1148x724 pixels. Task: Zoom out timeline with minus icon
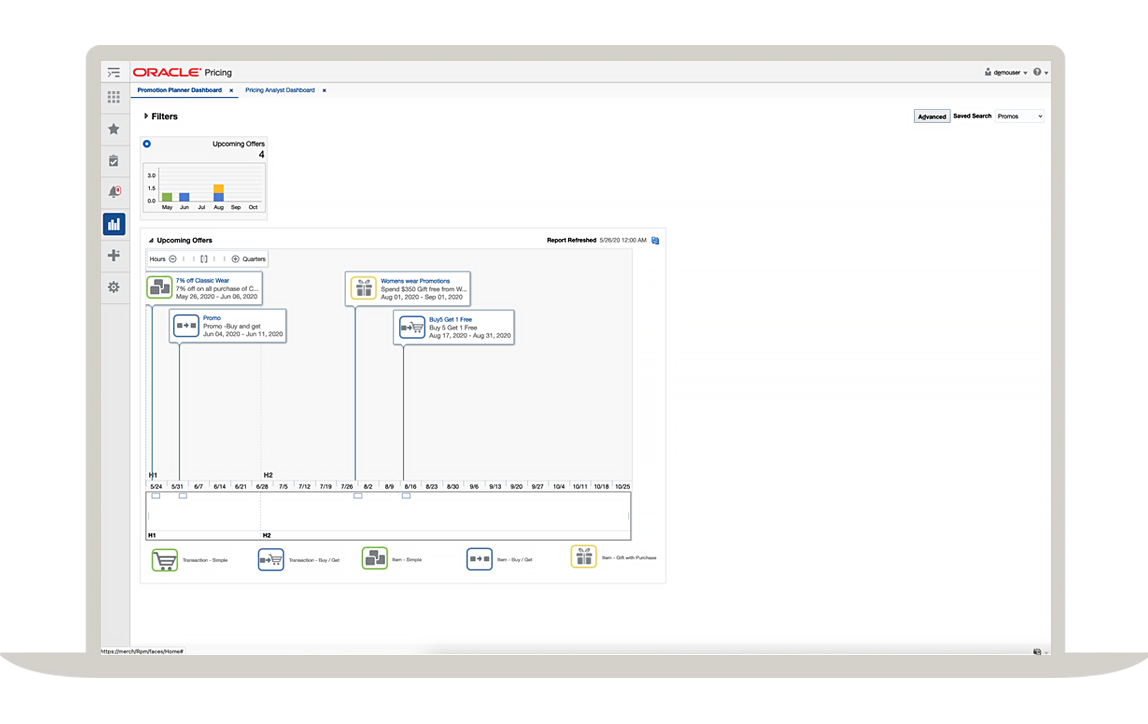(x=173, y=259)
